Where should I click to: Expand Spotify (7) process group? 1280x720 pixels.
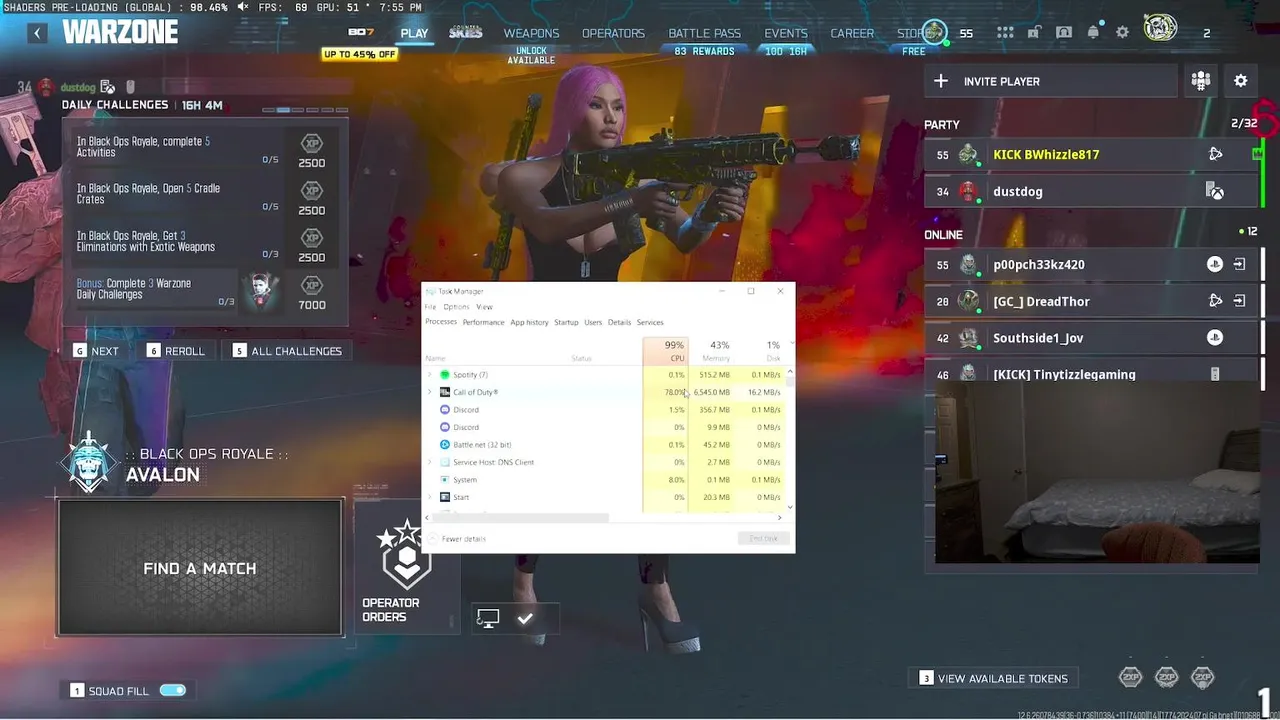point(430,375)
